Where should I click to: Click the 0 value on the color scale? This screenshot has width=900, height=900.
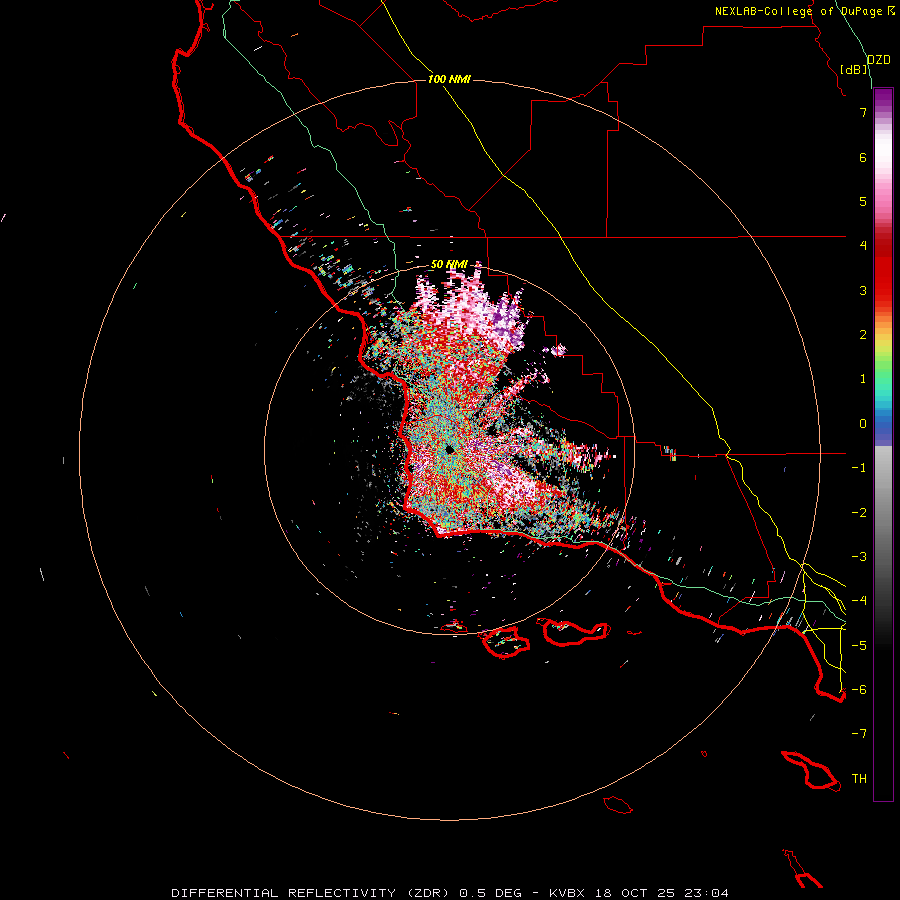(863, 424)
